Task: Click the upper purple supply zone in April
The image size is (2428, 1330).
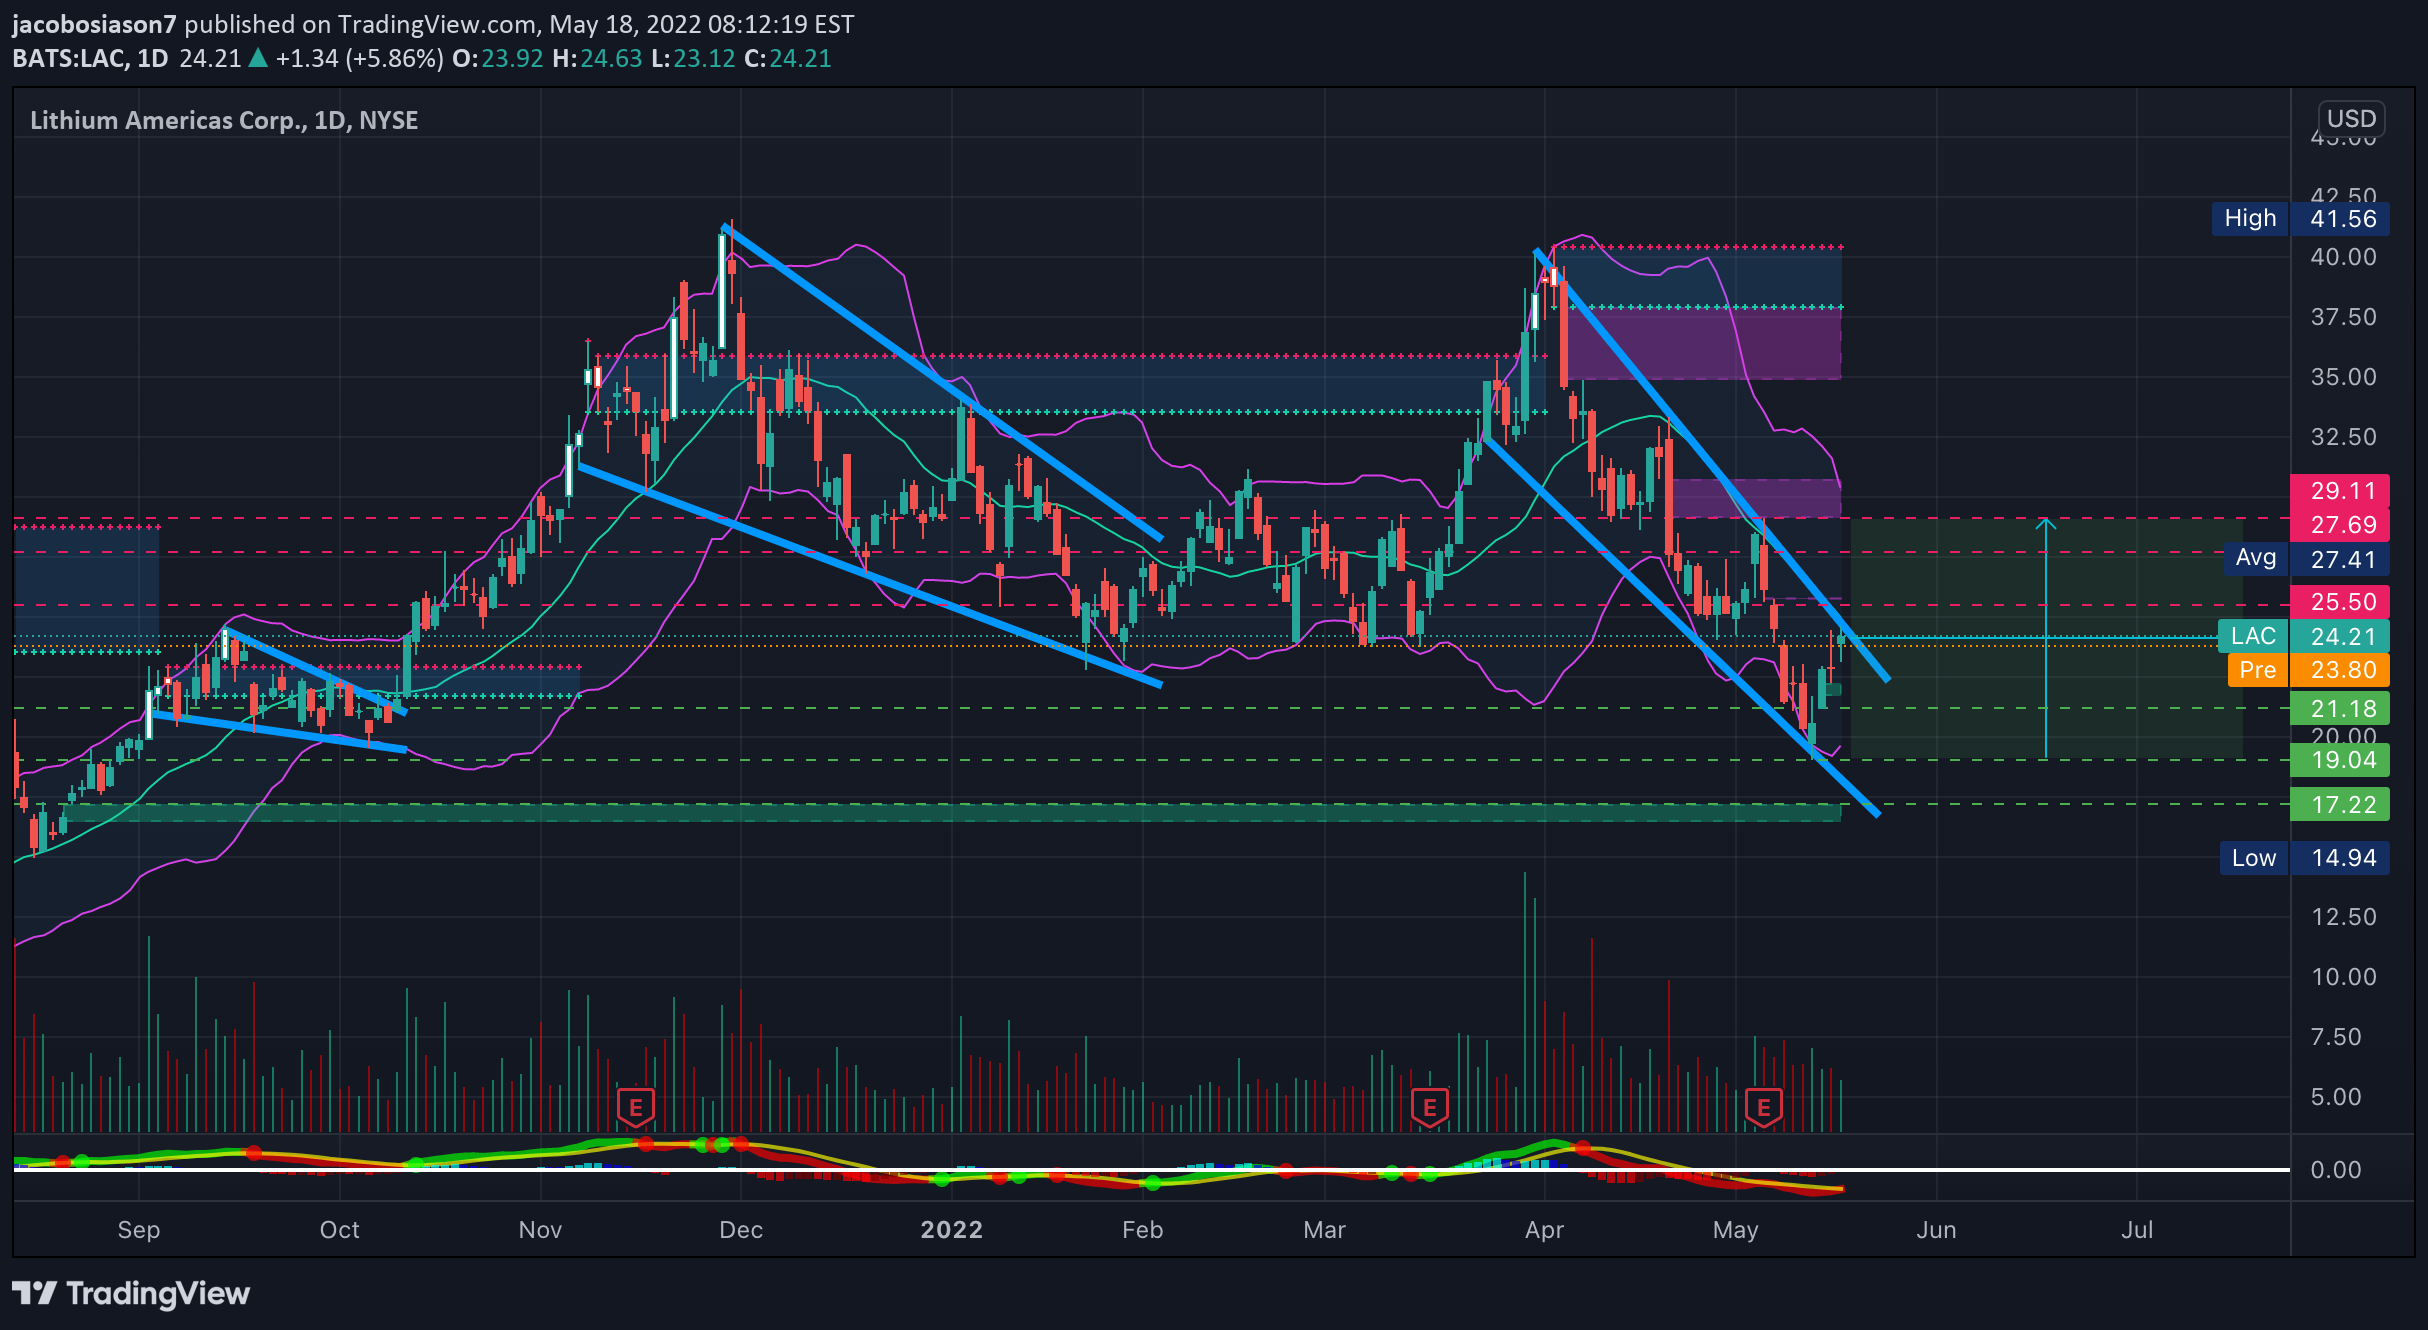Action: click(1704, 343)
